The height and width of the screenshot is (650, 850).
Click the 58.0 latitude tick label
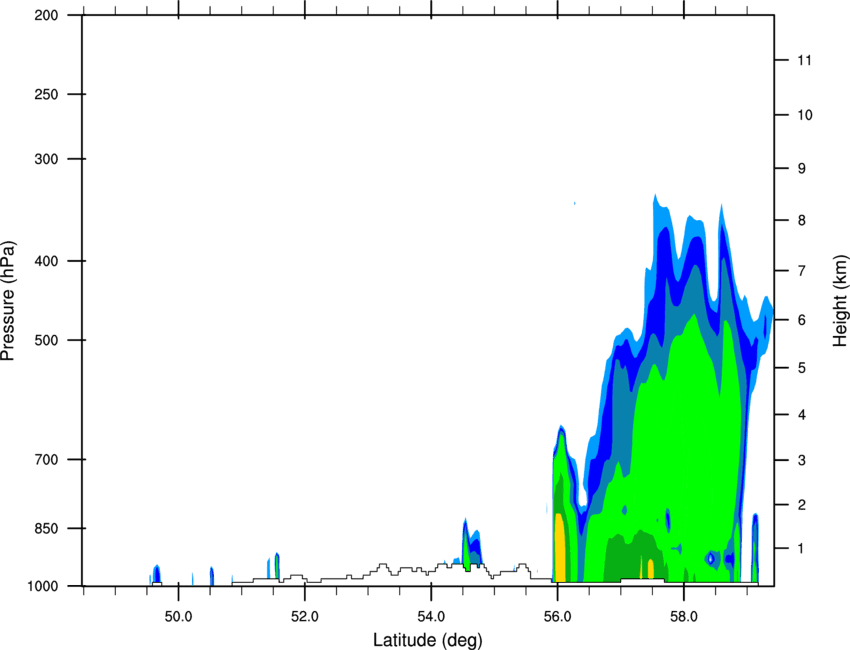(x=684, y=617)
